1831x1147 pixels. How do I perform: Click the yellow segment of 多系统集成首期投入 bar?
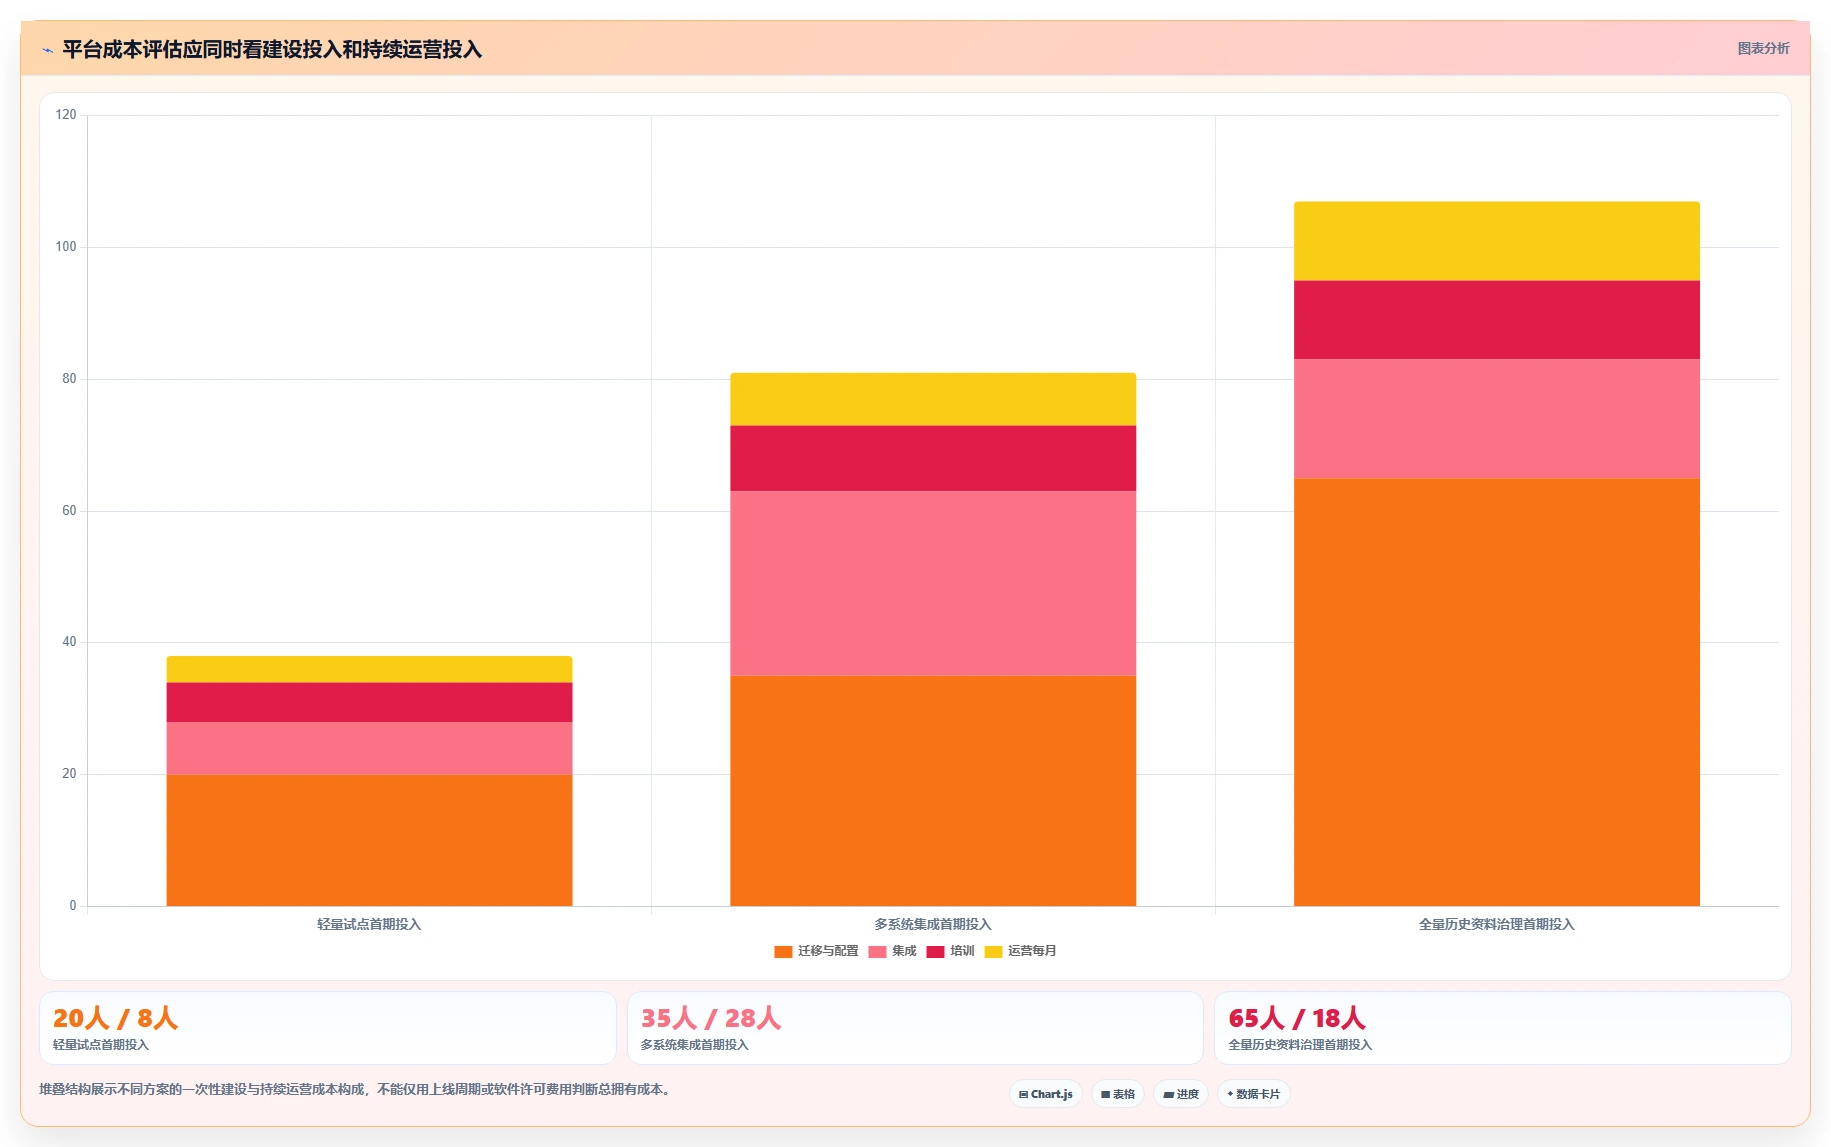(x=933, y=399)
